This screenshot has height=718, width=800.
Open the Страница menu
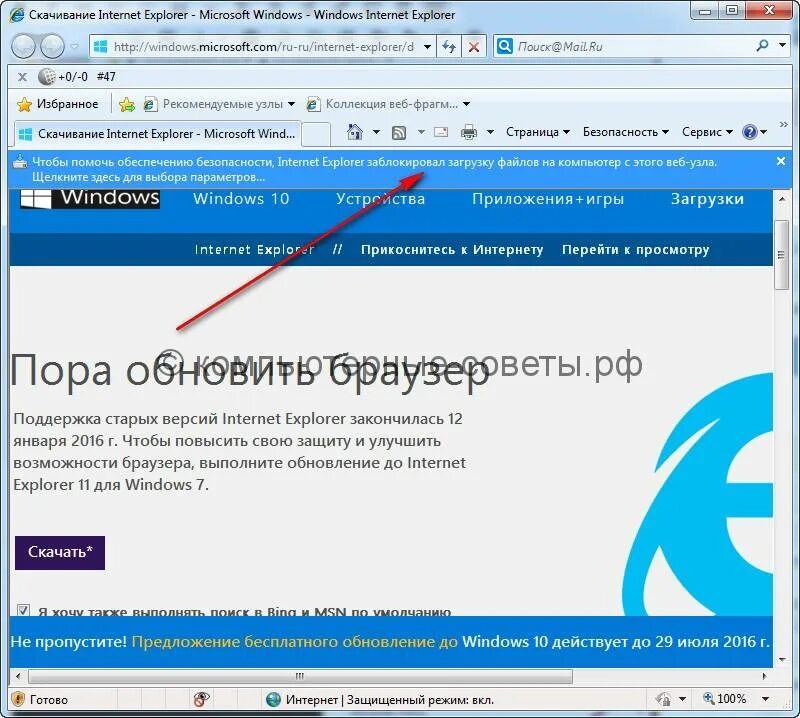pyautogui.click(x=538, y=132)
